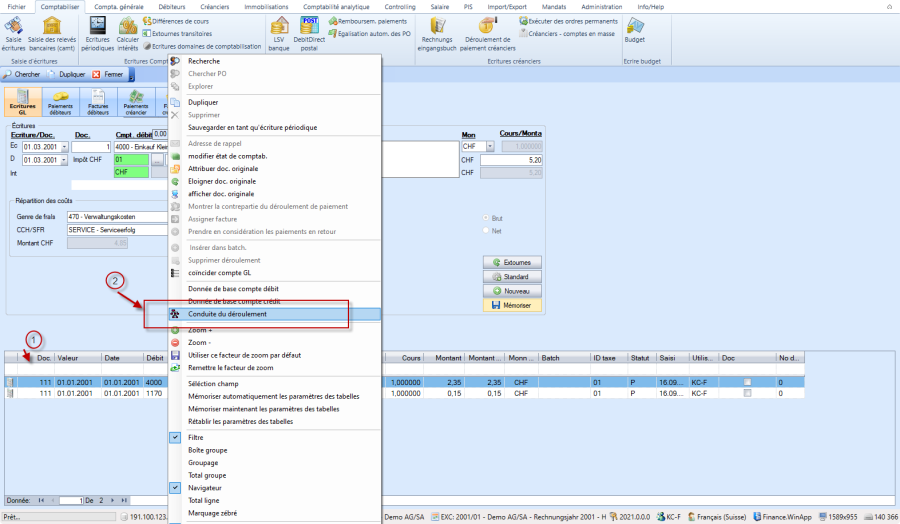
Task: Toggle Navigateur option in context menu
Action: click(203, 487)
